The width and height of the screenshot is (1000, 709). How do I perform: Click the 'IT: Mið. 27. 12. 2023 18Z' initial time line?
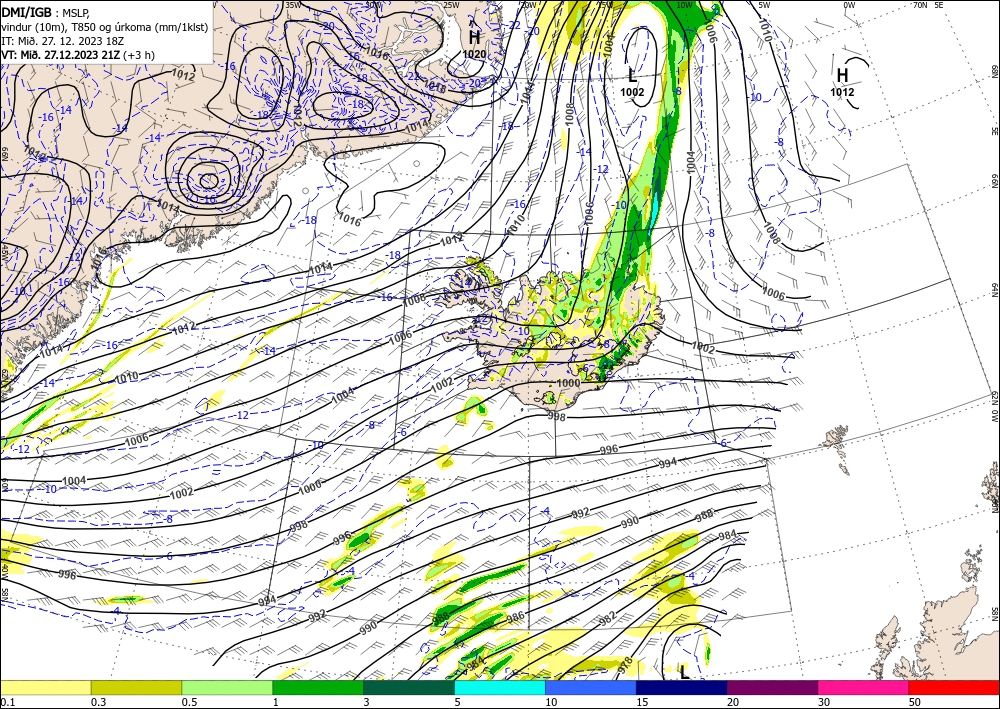point(61,40)
